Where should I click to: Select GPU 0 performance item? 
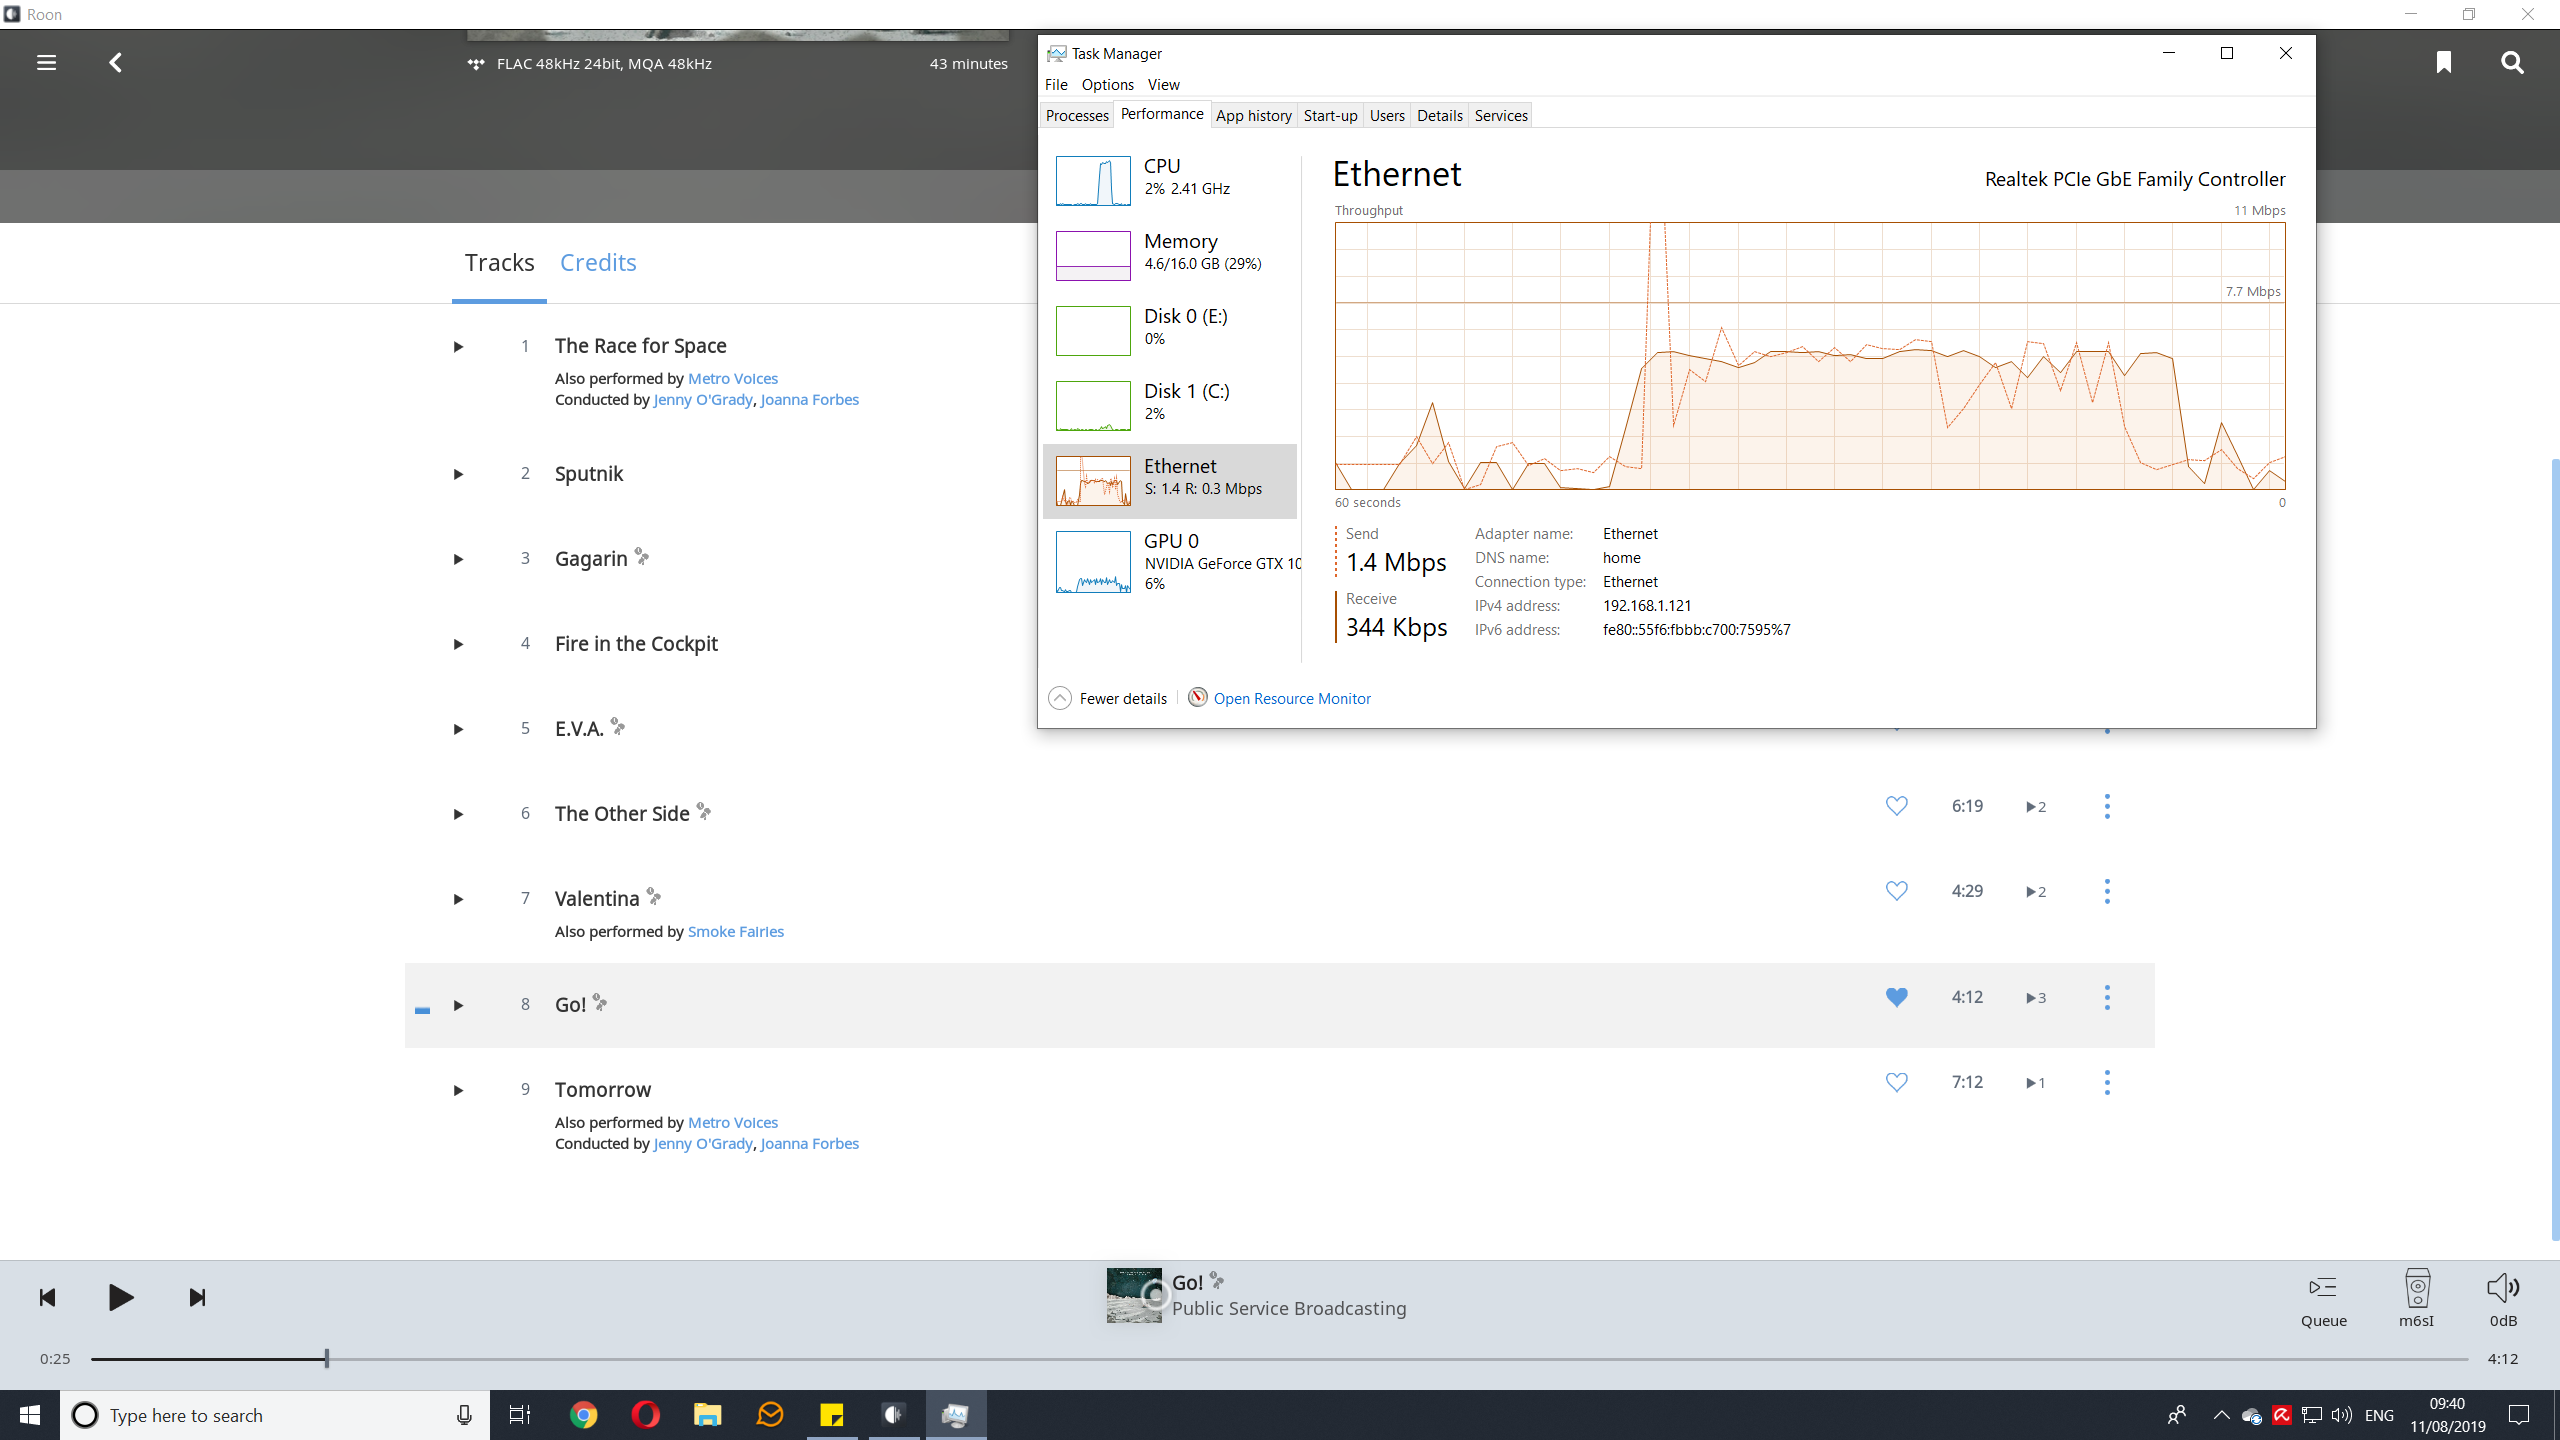(1169, 561)
